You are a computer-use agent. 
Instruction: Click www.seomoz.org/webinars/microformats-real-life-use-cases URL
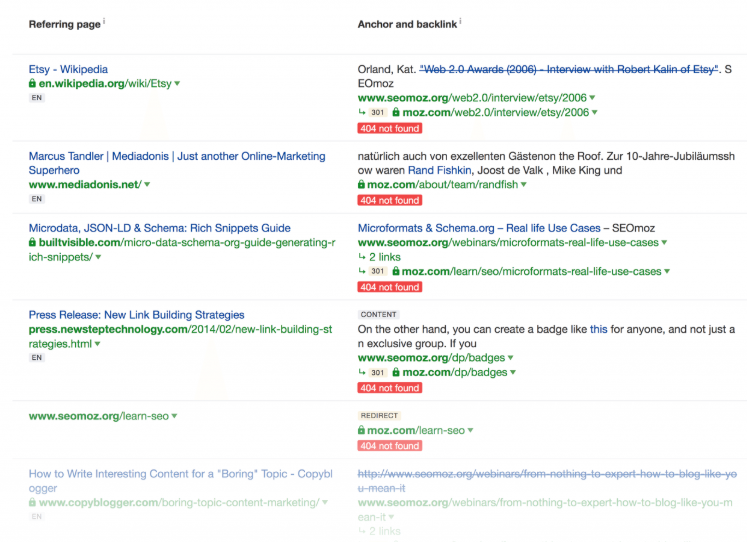coord(508,242)
